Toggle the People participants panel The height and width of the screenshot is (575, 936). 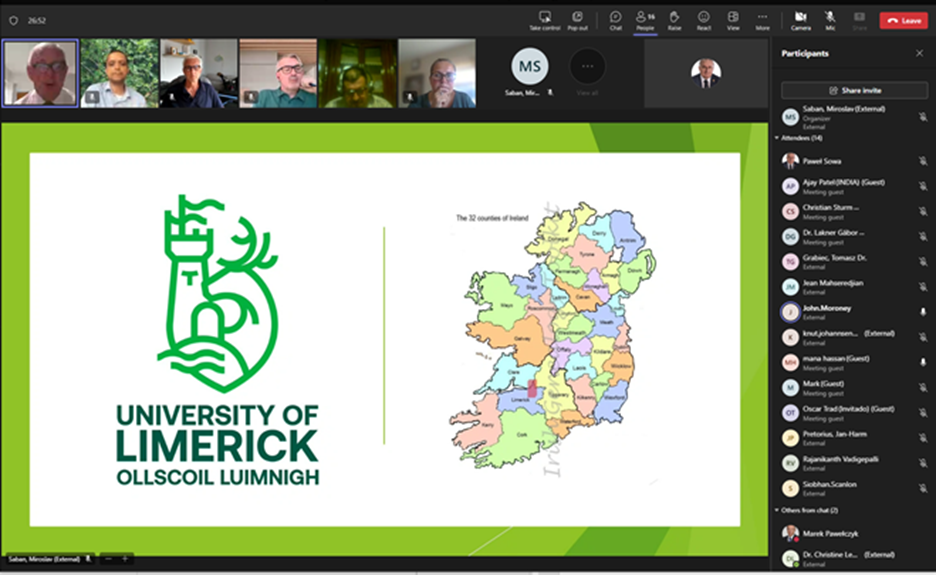645,20
